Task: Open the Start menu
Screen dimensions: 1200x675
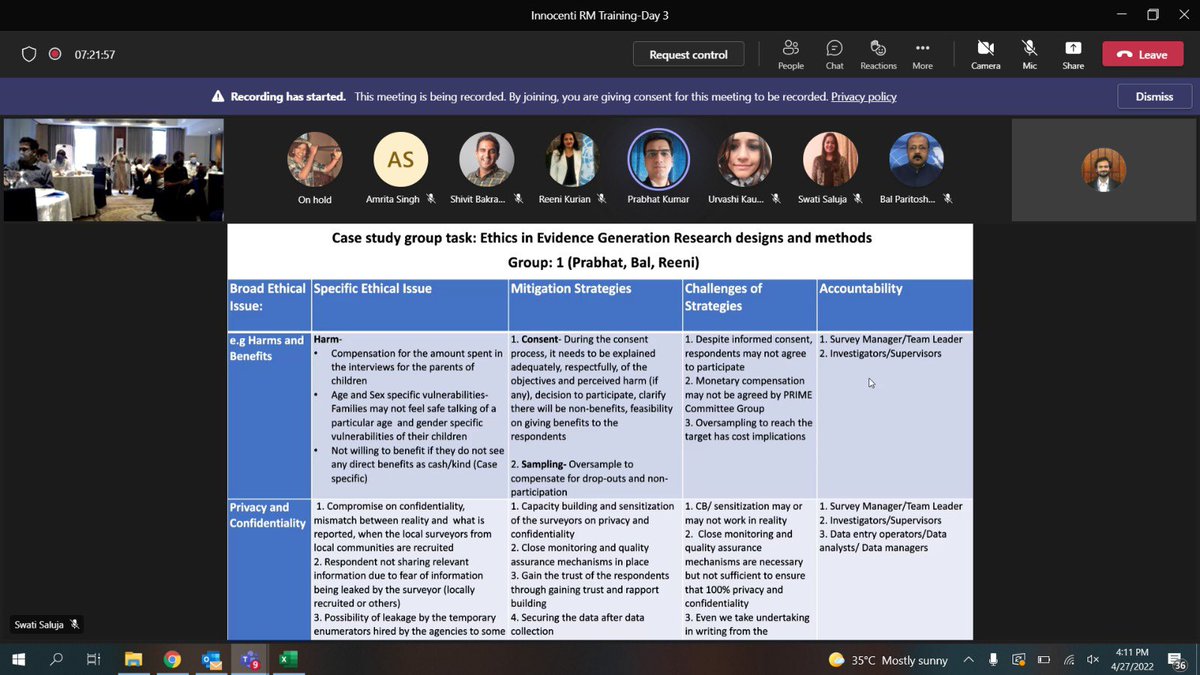Action: pos(19,660)
